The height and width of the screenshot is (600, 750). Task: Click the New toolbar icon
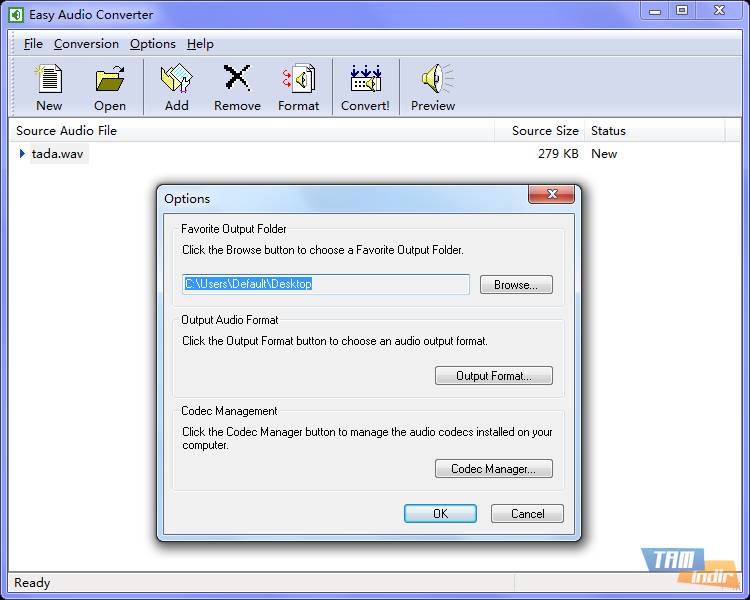pos(48,80)
